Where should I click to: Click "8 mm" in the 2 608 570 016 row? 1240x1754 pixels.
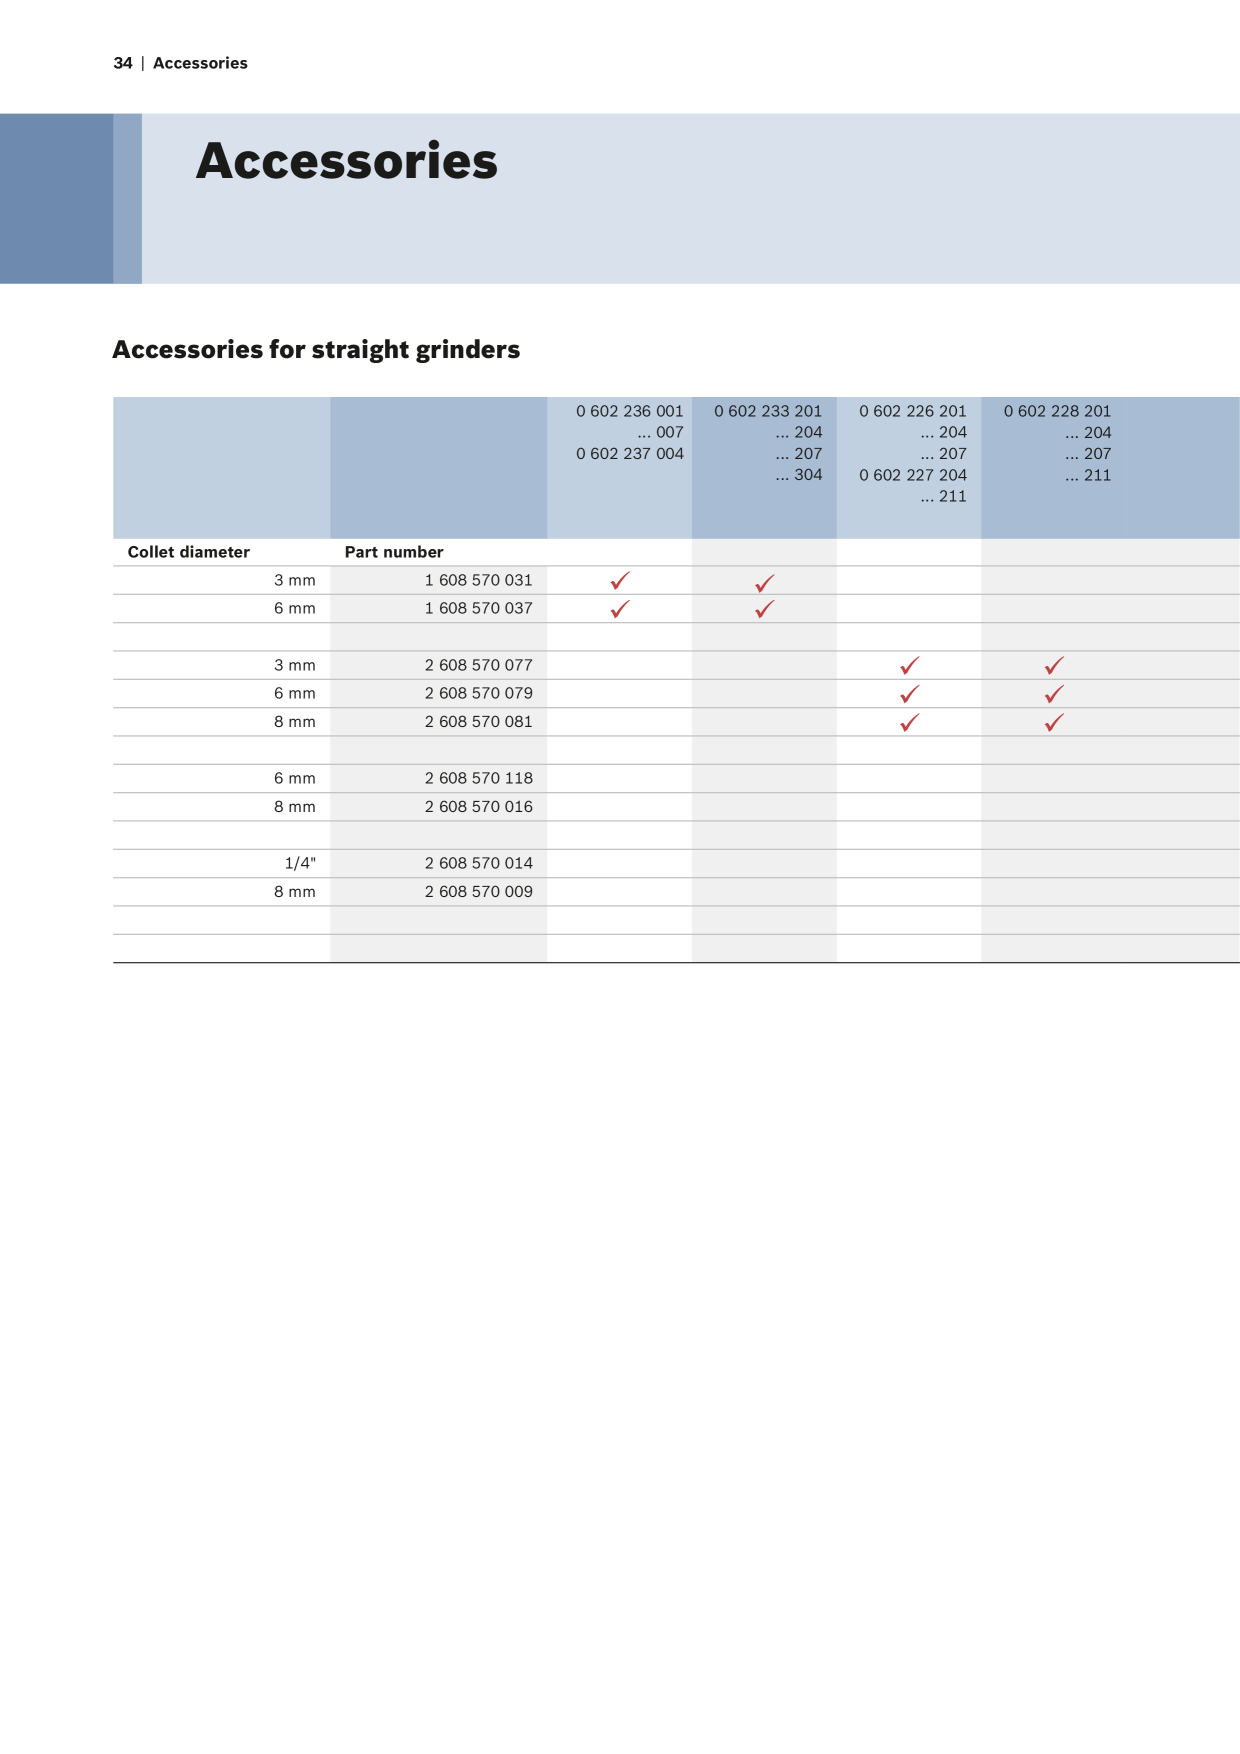click(295, 806)
